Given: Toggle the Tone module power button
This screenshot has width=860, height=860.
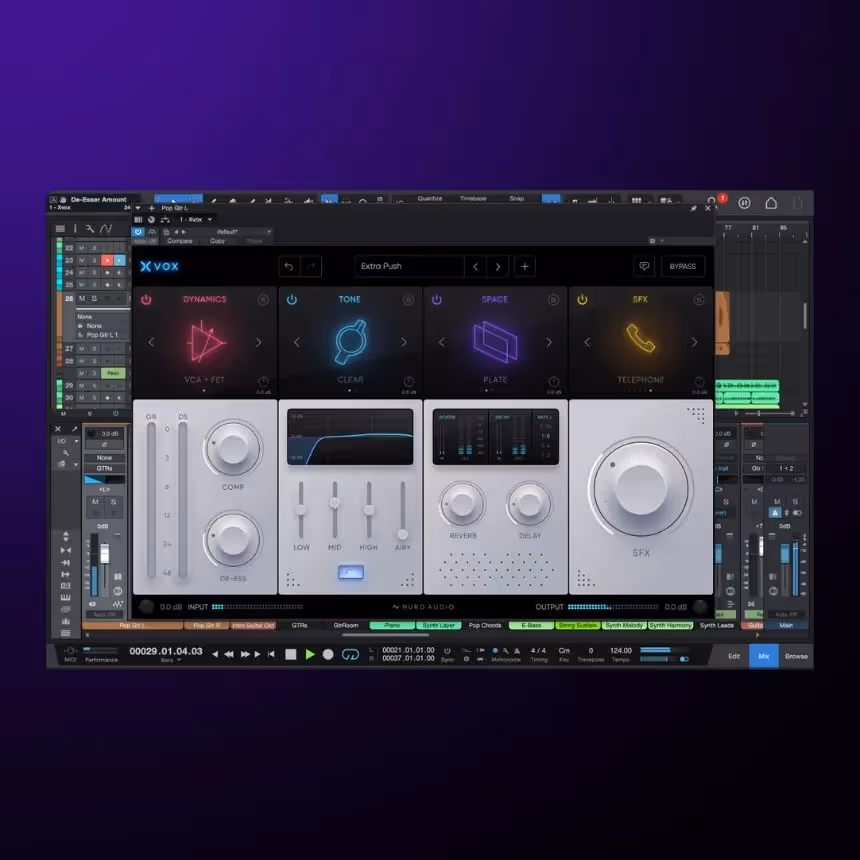Looking at the screenshot, I should pos(292,299).
